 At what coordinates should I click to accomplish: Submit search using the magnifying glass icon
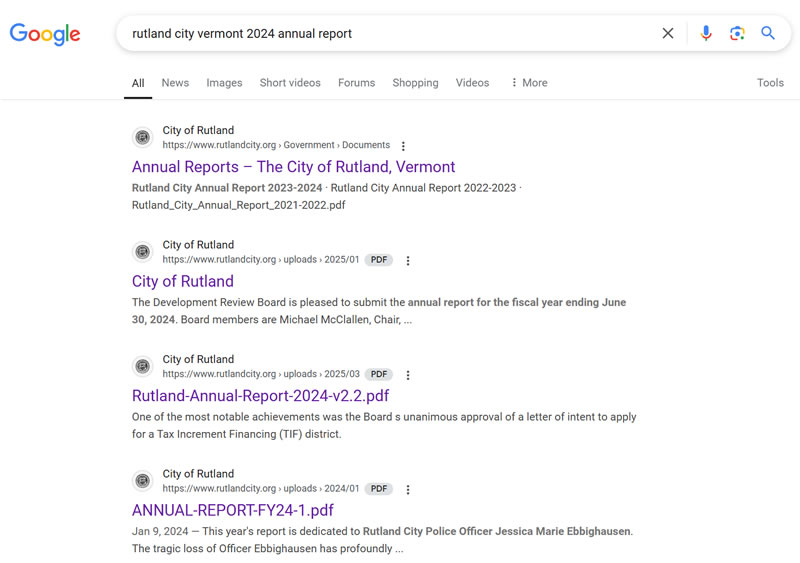coord(768,34)
